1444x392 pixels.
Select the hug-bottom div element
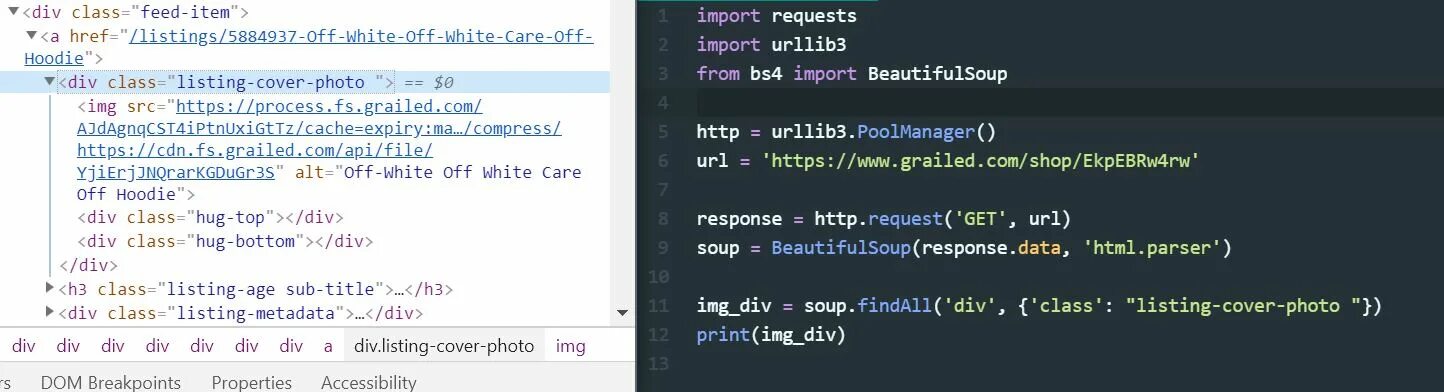[x=225, y=241]
